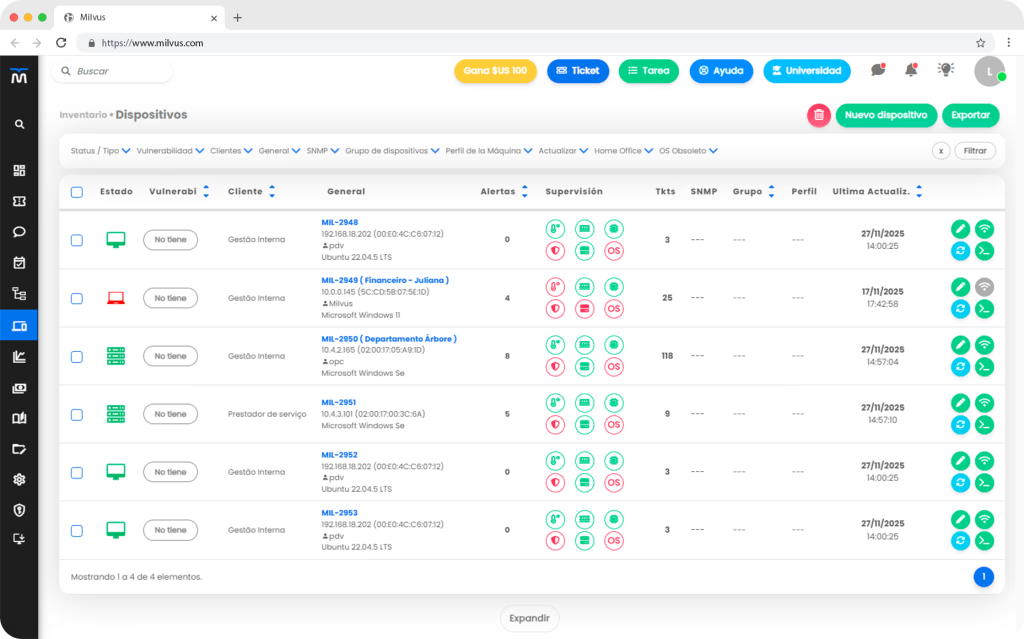Open the calendar icon in sidebar
1024x639 pixels.
[20, 263]
